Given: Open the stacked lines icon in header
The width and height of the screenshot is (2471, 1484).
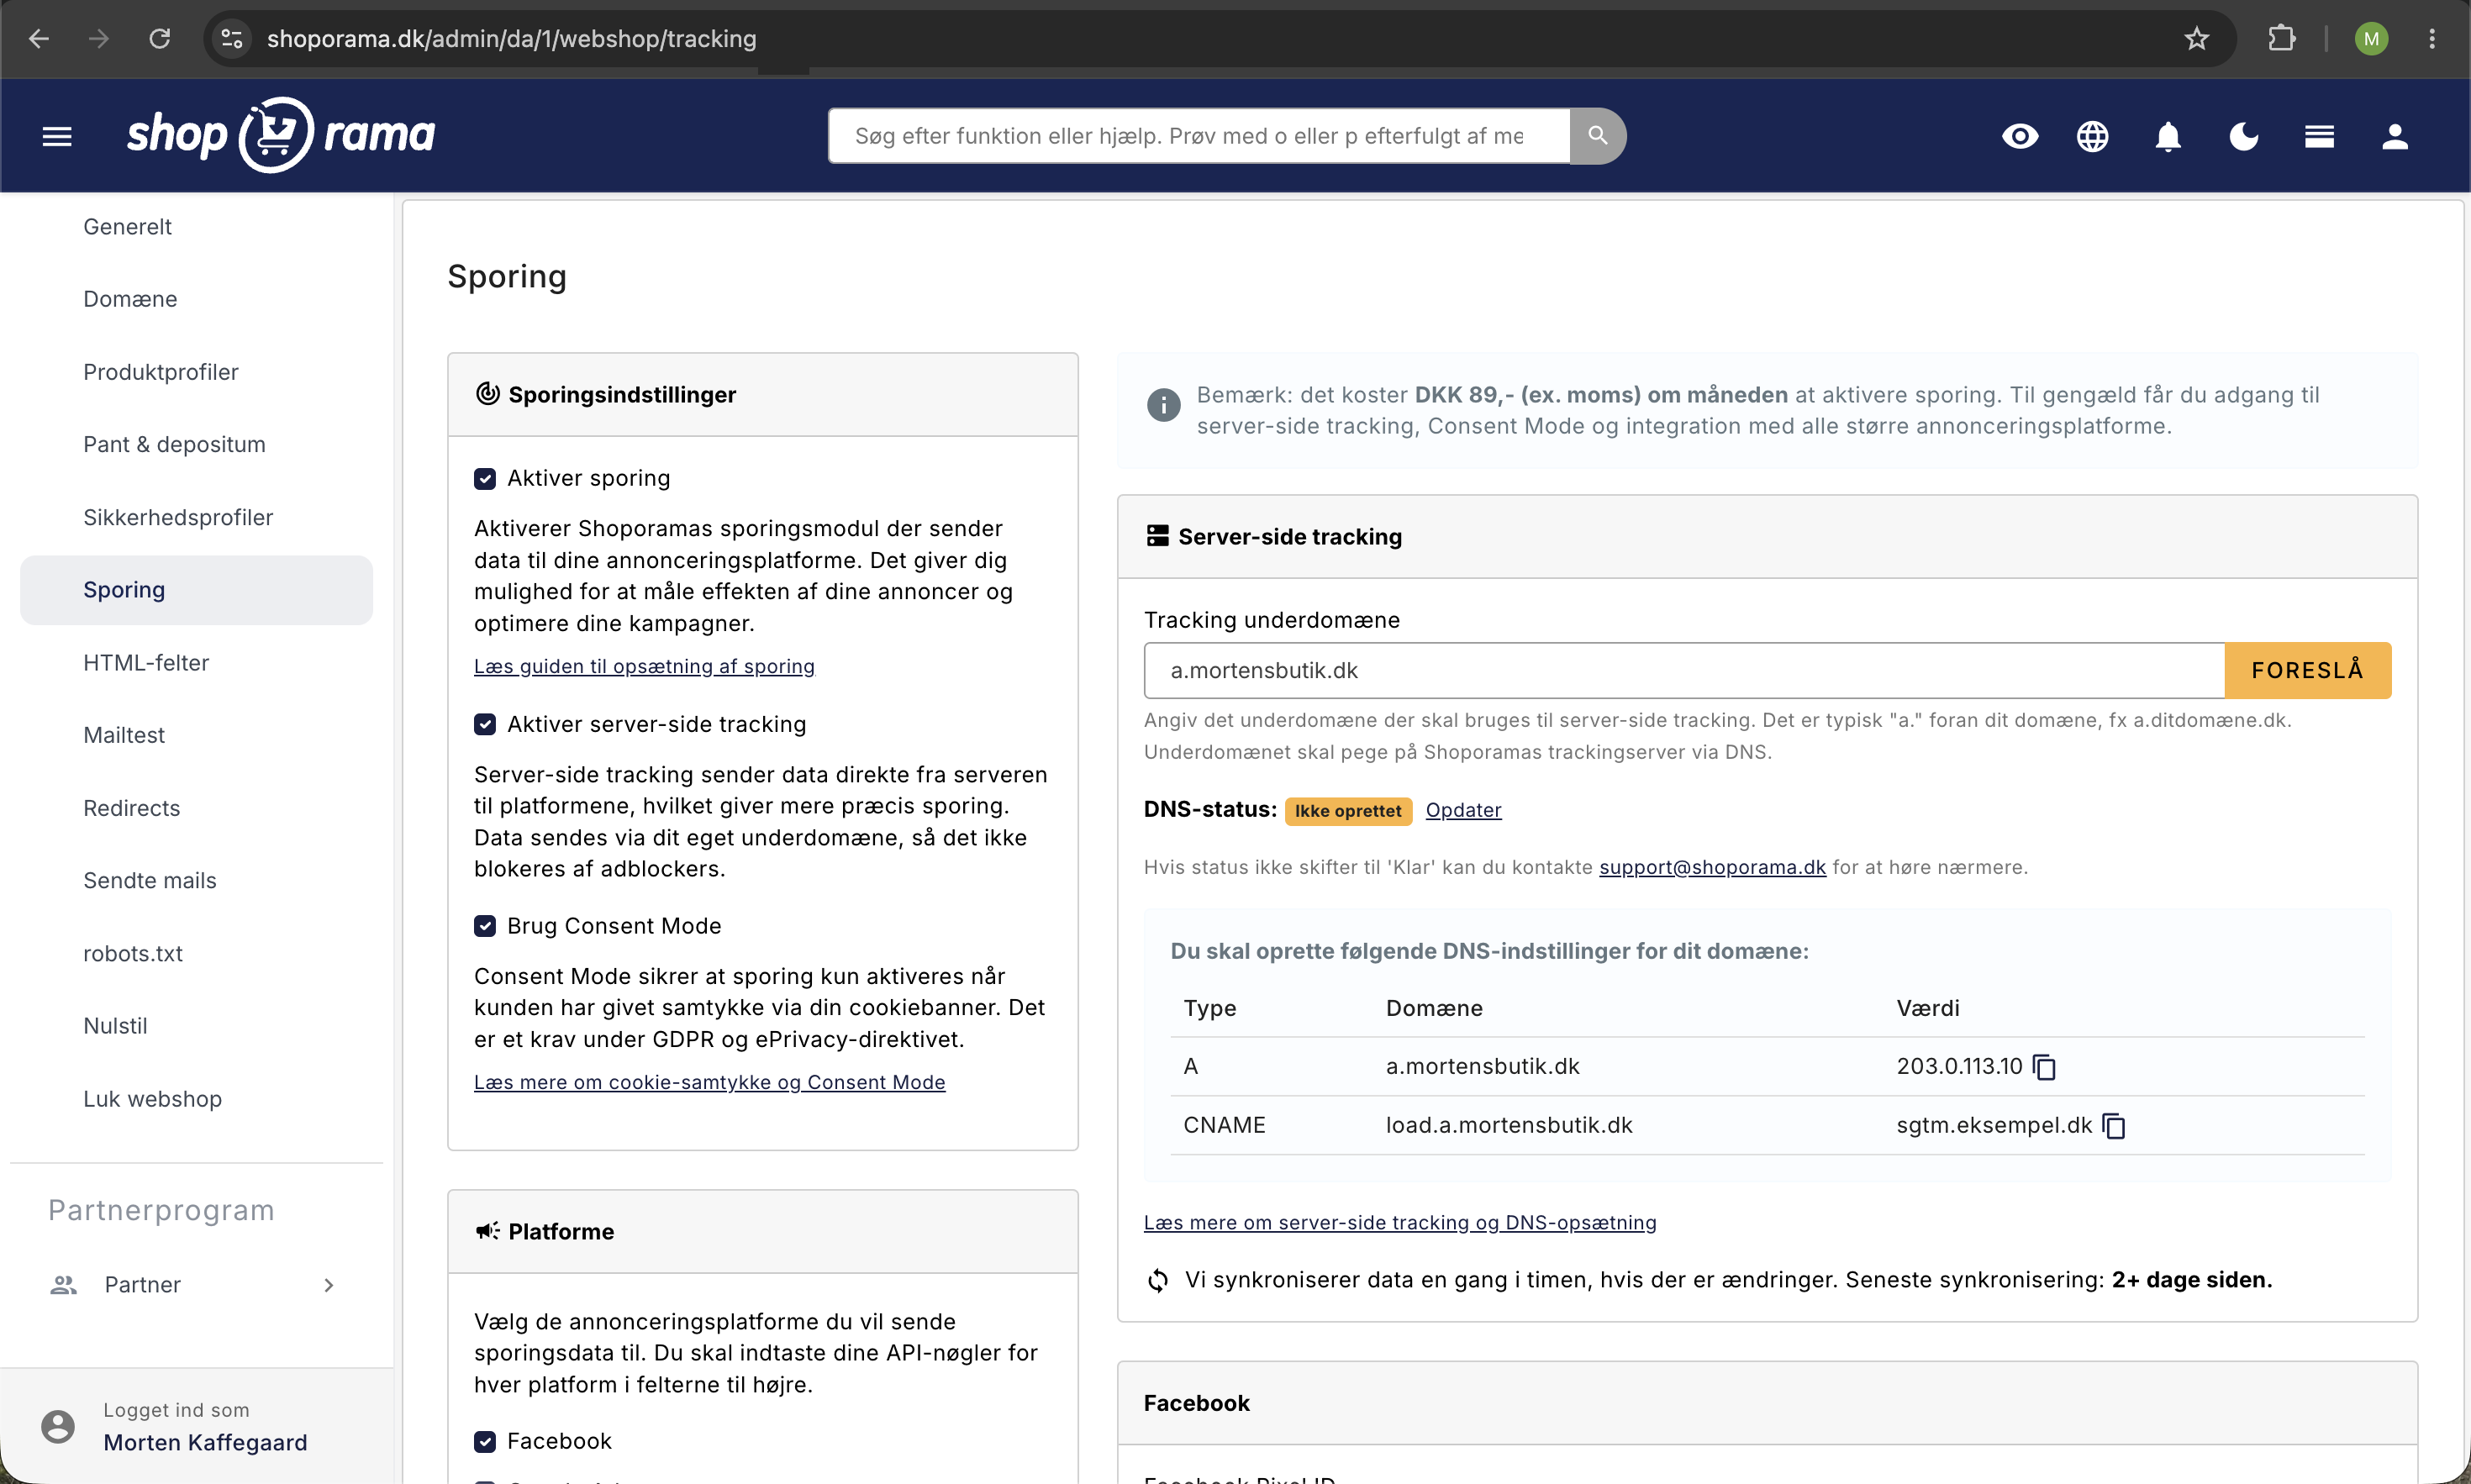Looking at the screenshot, I should [2319, 136].
